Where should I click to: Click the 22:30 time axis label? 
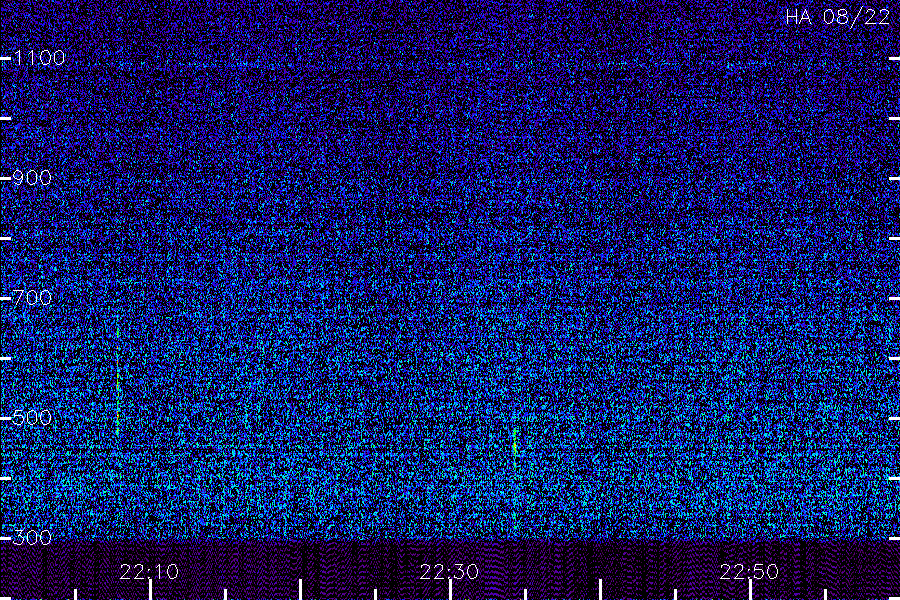click(449, 572)
